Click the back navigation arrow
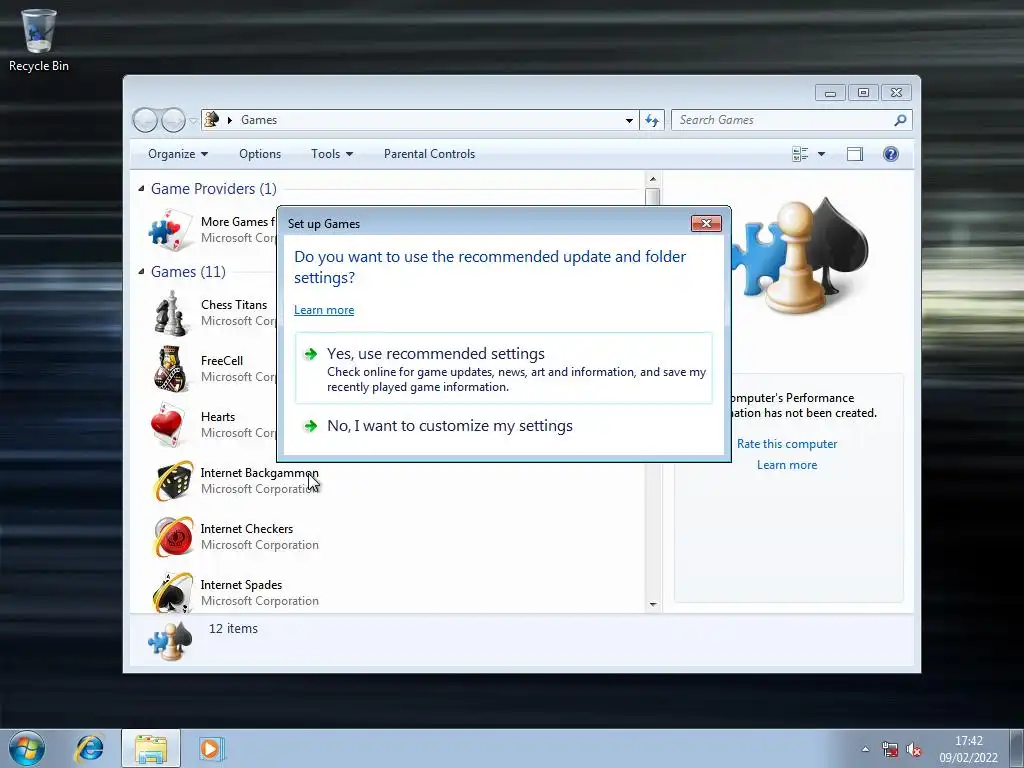1024x768 pixels. tap(145, 120)
